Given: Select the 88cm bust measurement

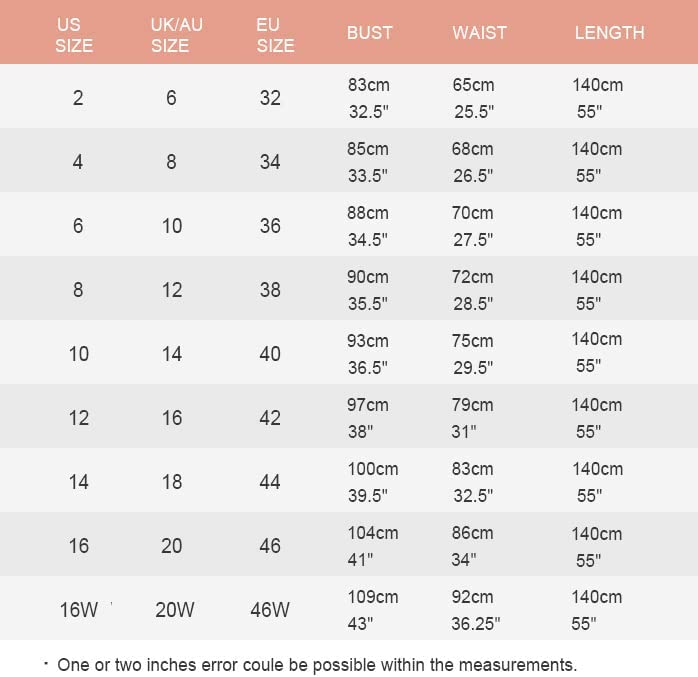Looking at the screenshot, I should coord(368,213).
